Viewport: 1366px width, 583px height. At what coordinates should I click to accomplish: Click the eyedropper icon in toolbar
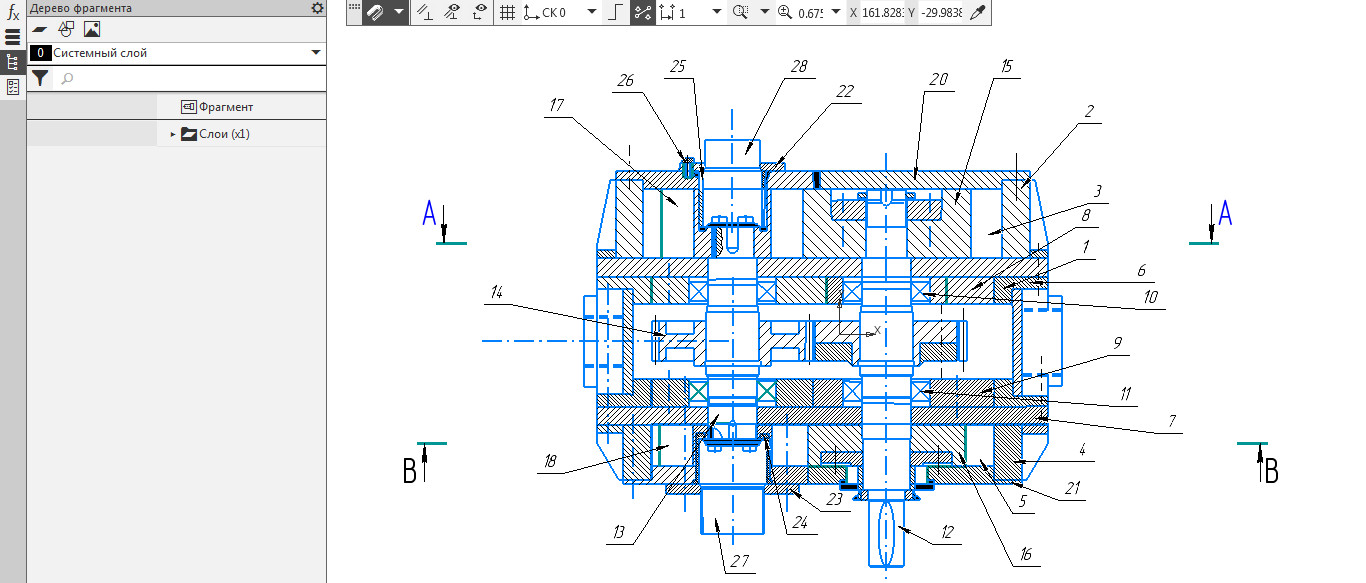tap(978, 13)
